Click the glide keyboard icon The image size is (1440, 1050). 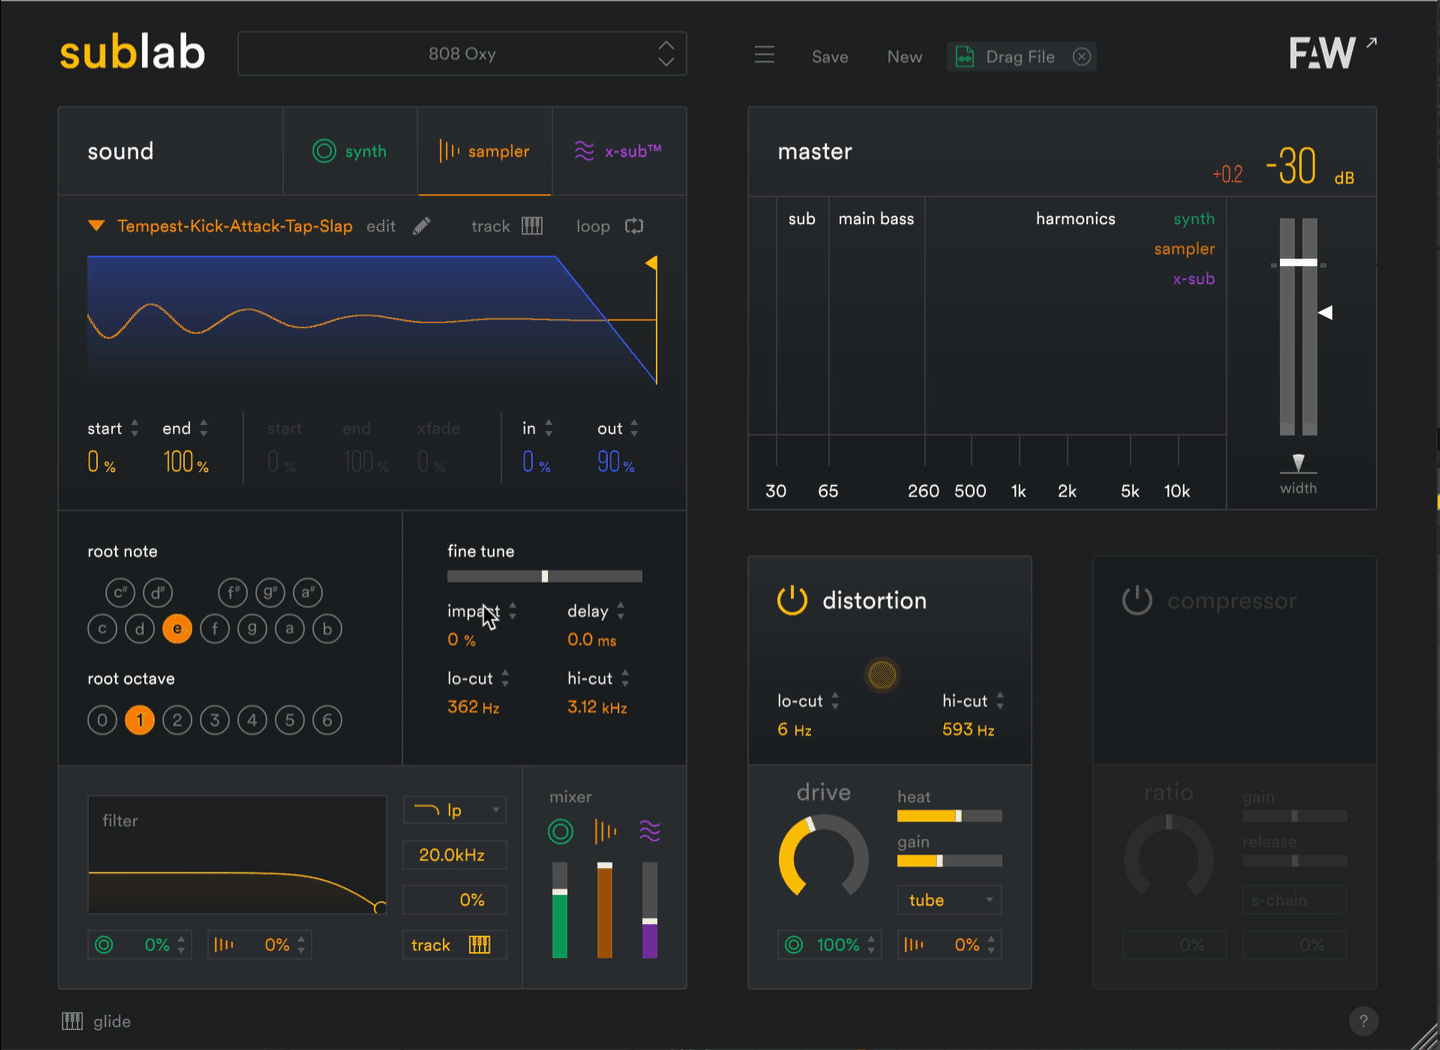pos(72,1021)
